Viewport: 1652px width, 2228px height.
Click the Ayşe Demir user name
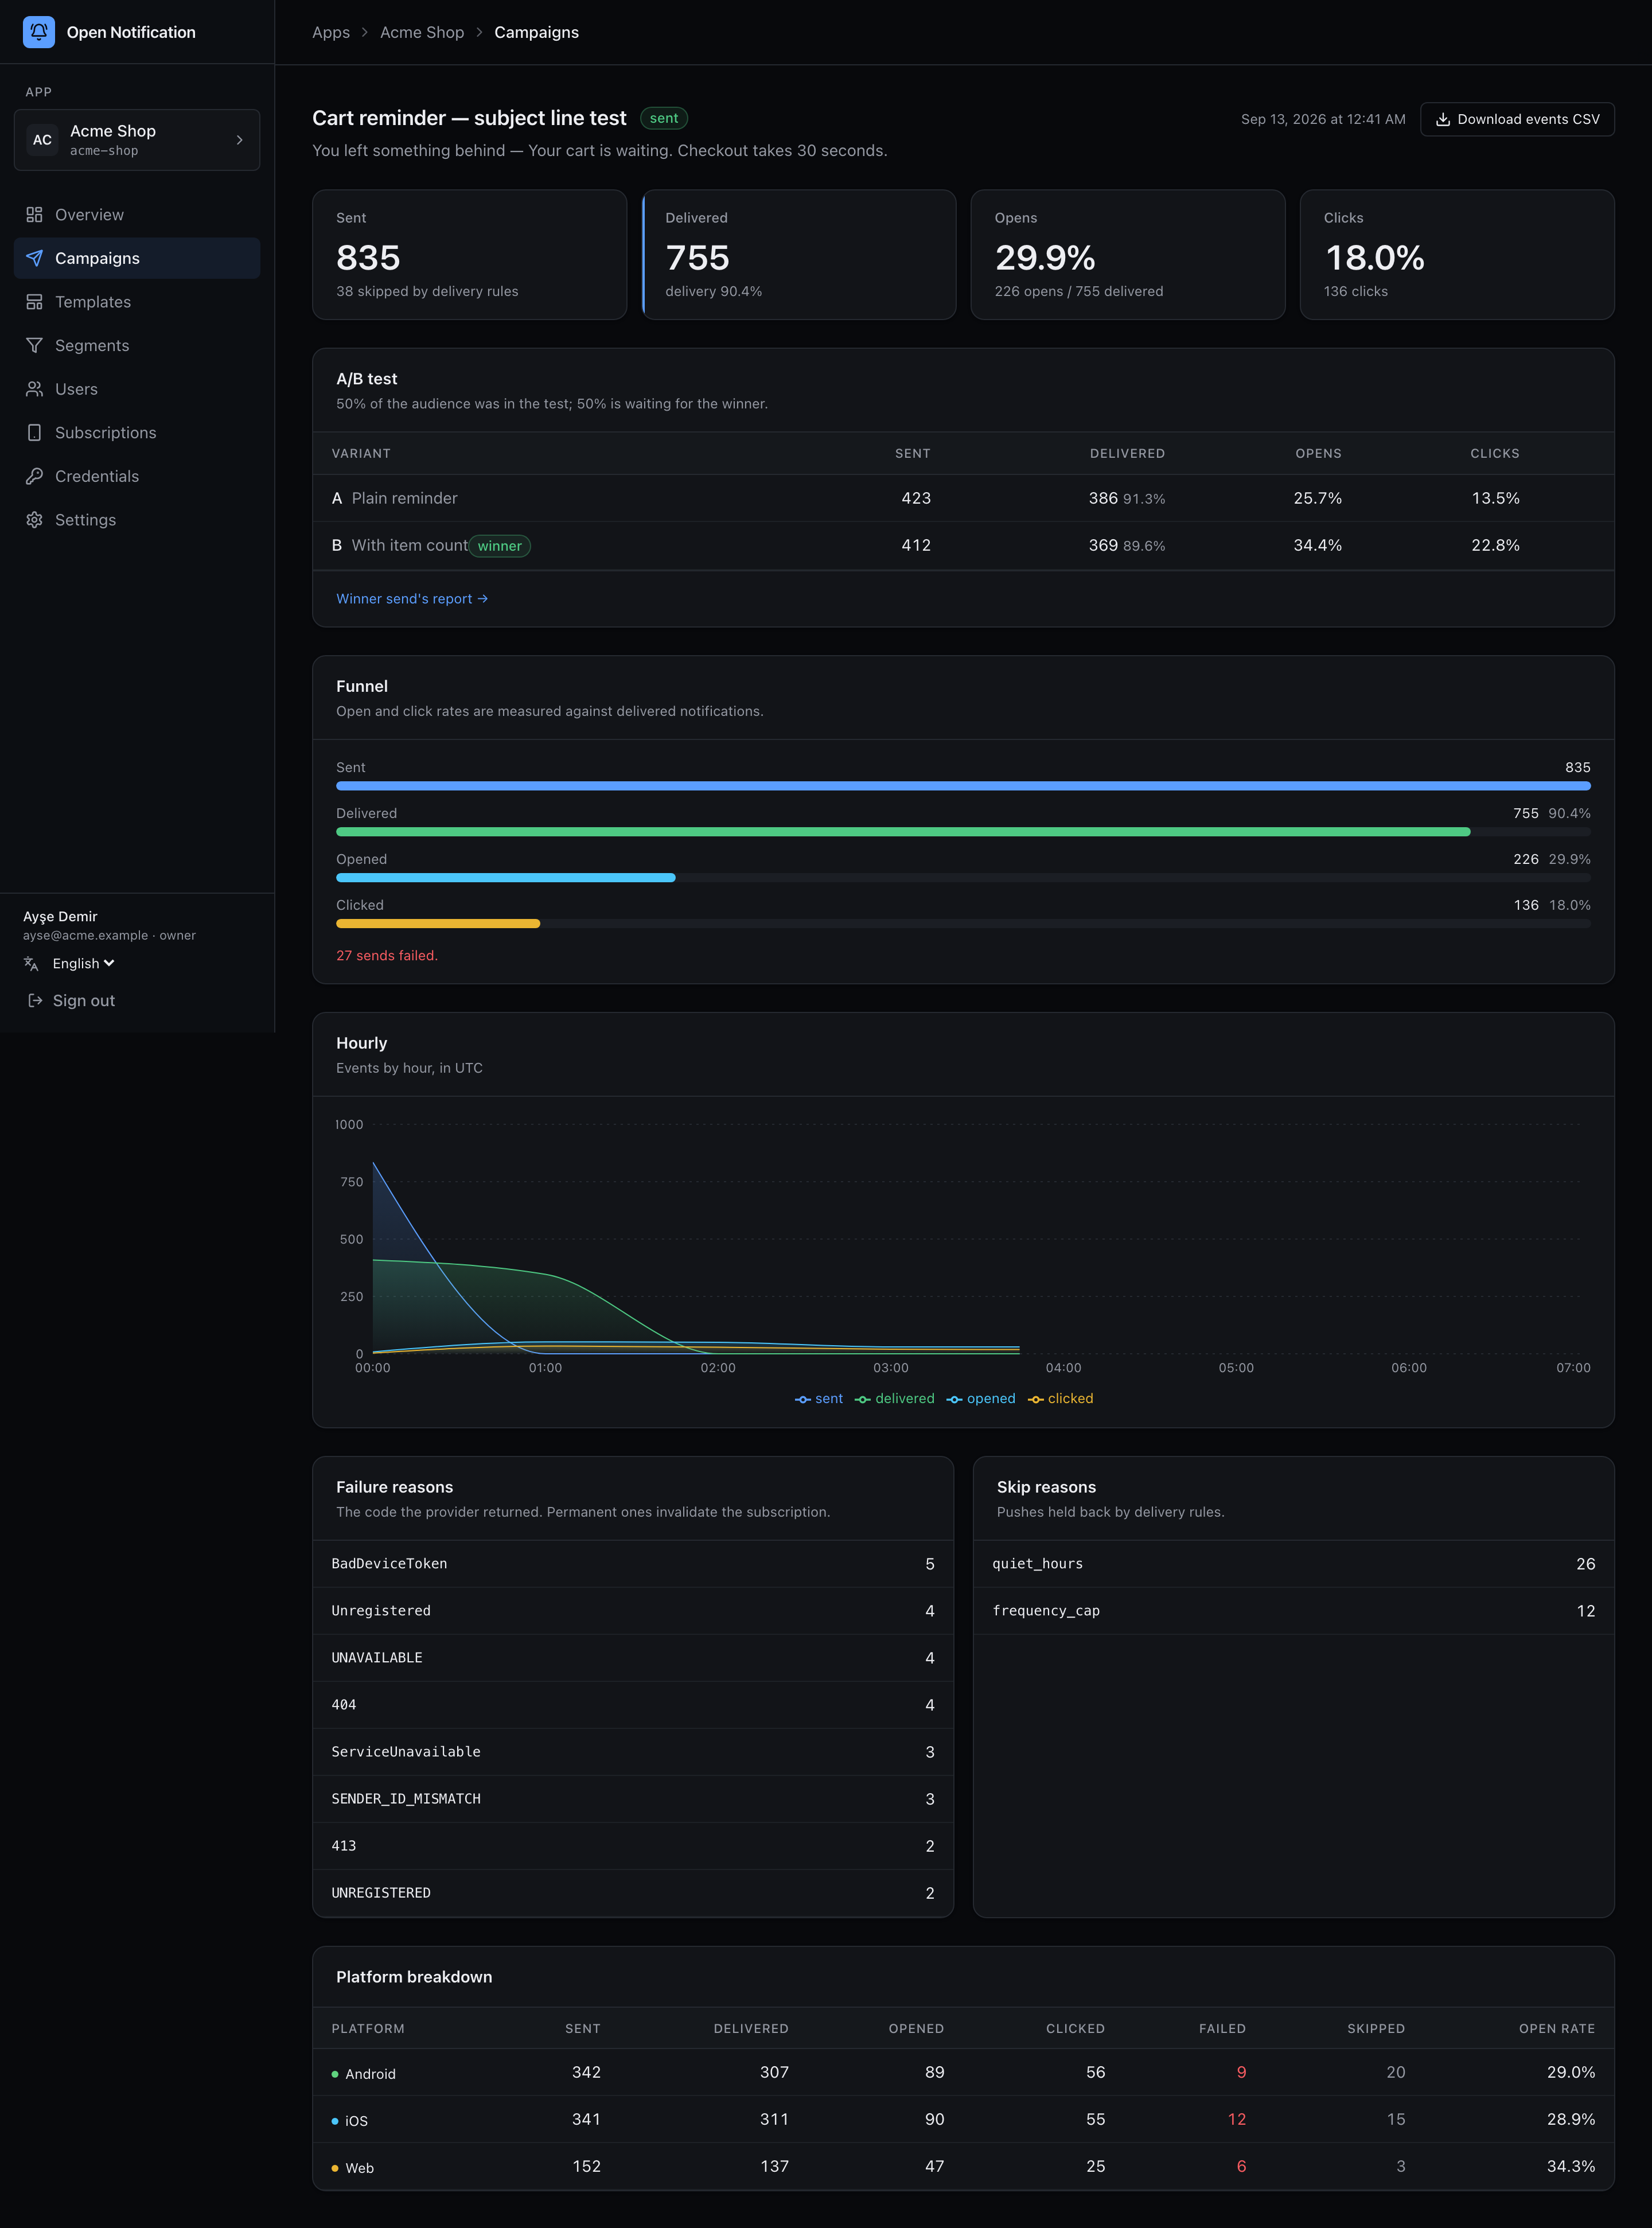(x=60, y=917)
